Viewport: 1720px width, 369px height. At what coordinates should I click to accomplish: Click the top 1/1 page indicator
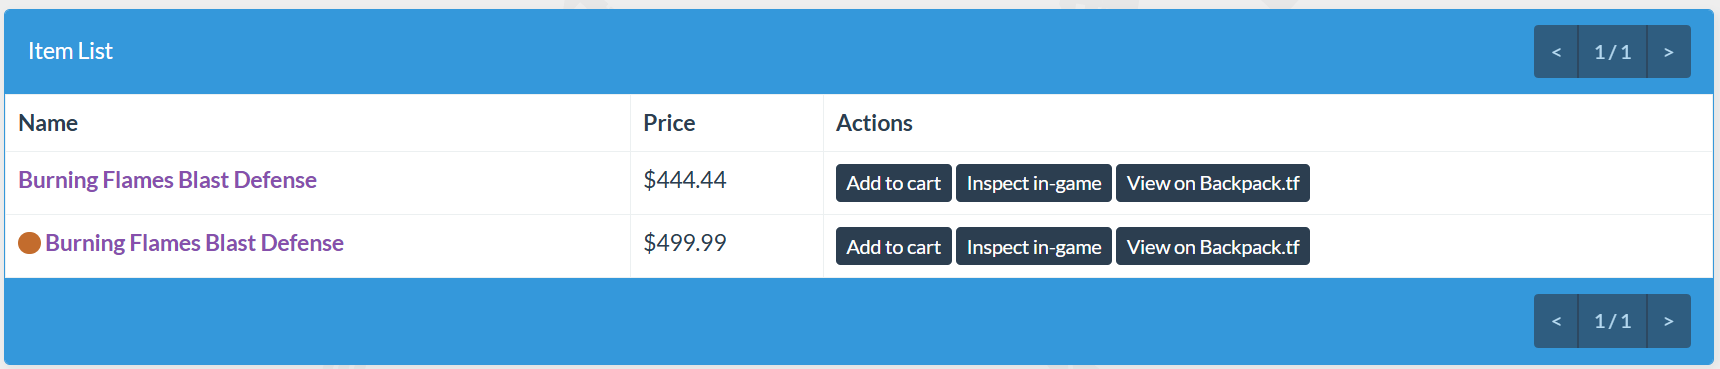(1612, 52)
